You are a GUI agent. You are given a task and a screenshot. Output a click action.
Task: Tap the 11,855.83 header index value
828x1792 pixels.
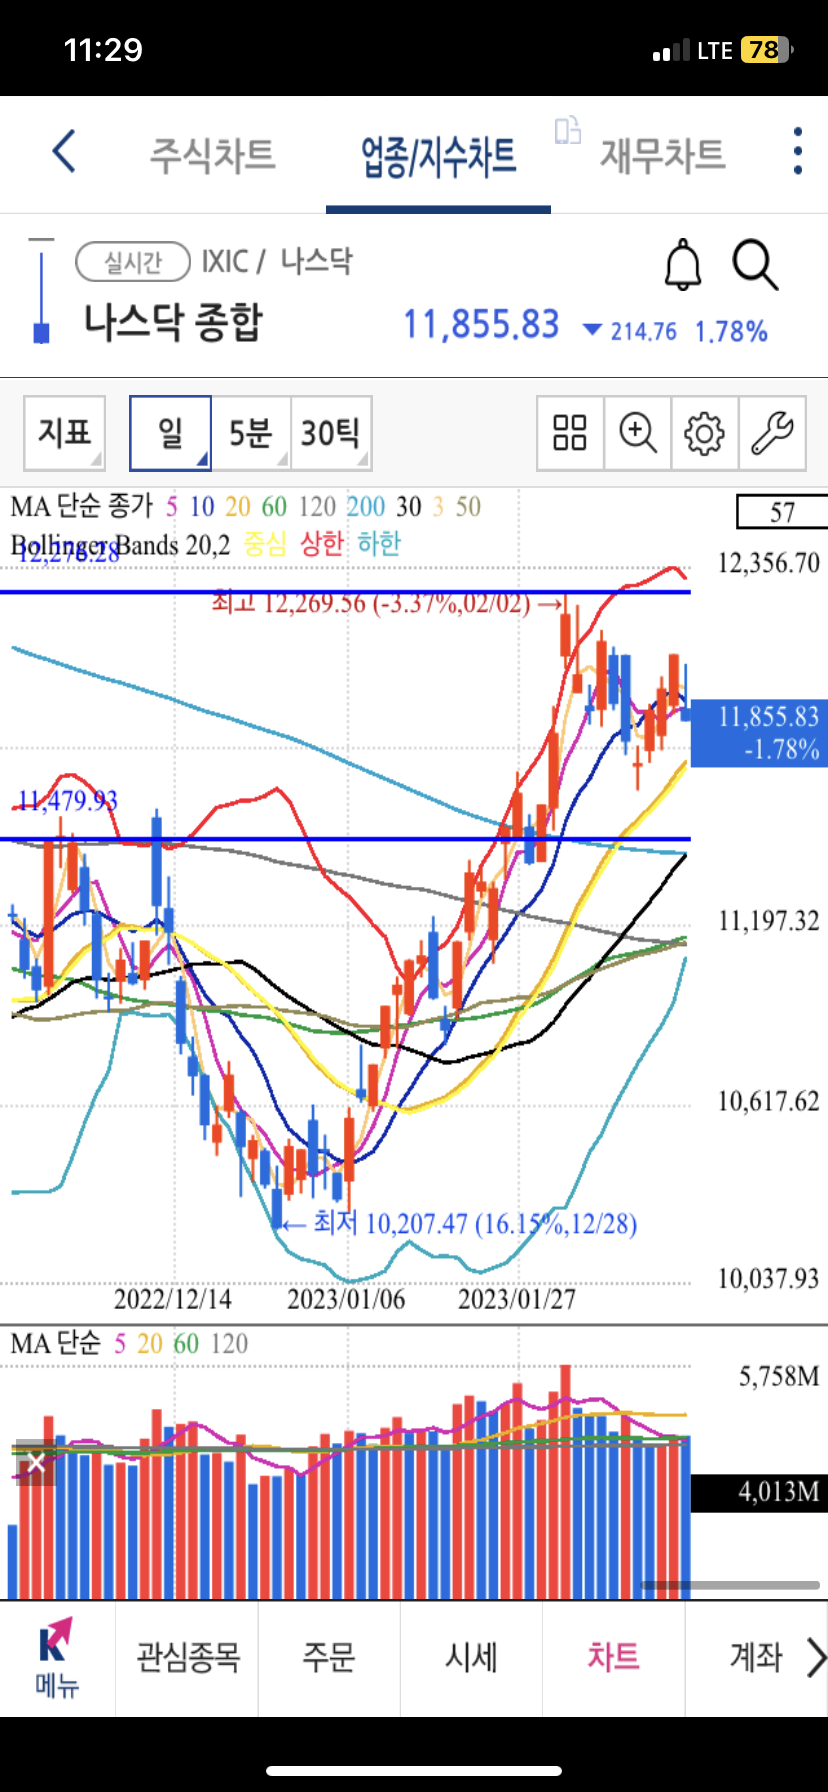[481, 325]
